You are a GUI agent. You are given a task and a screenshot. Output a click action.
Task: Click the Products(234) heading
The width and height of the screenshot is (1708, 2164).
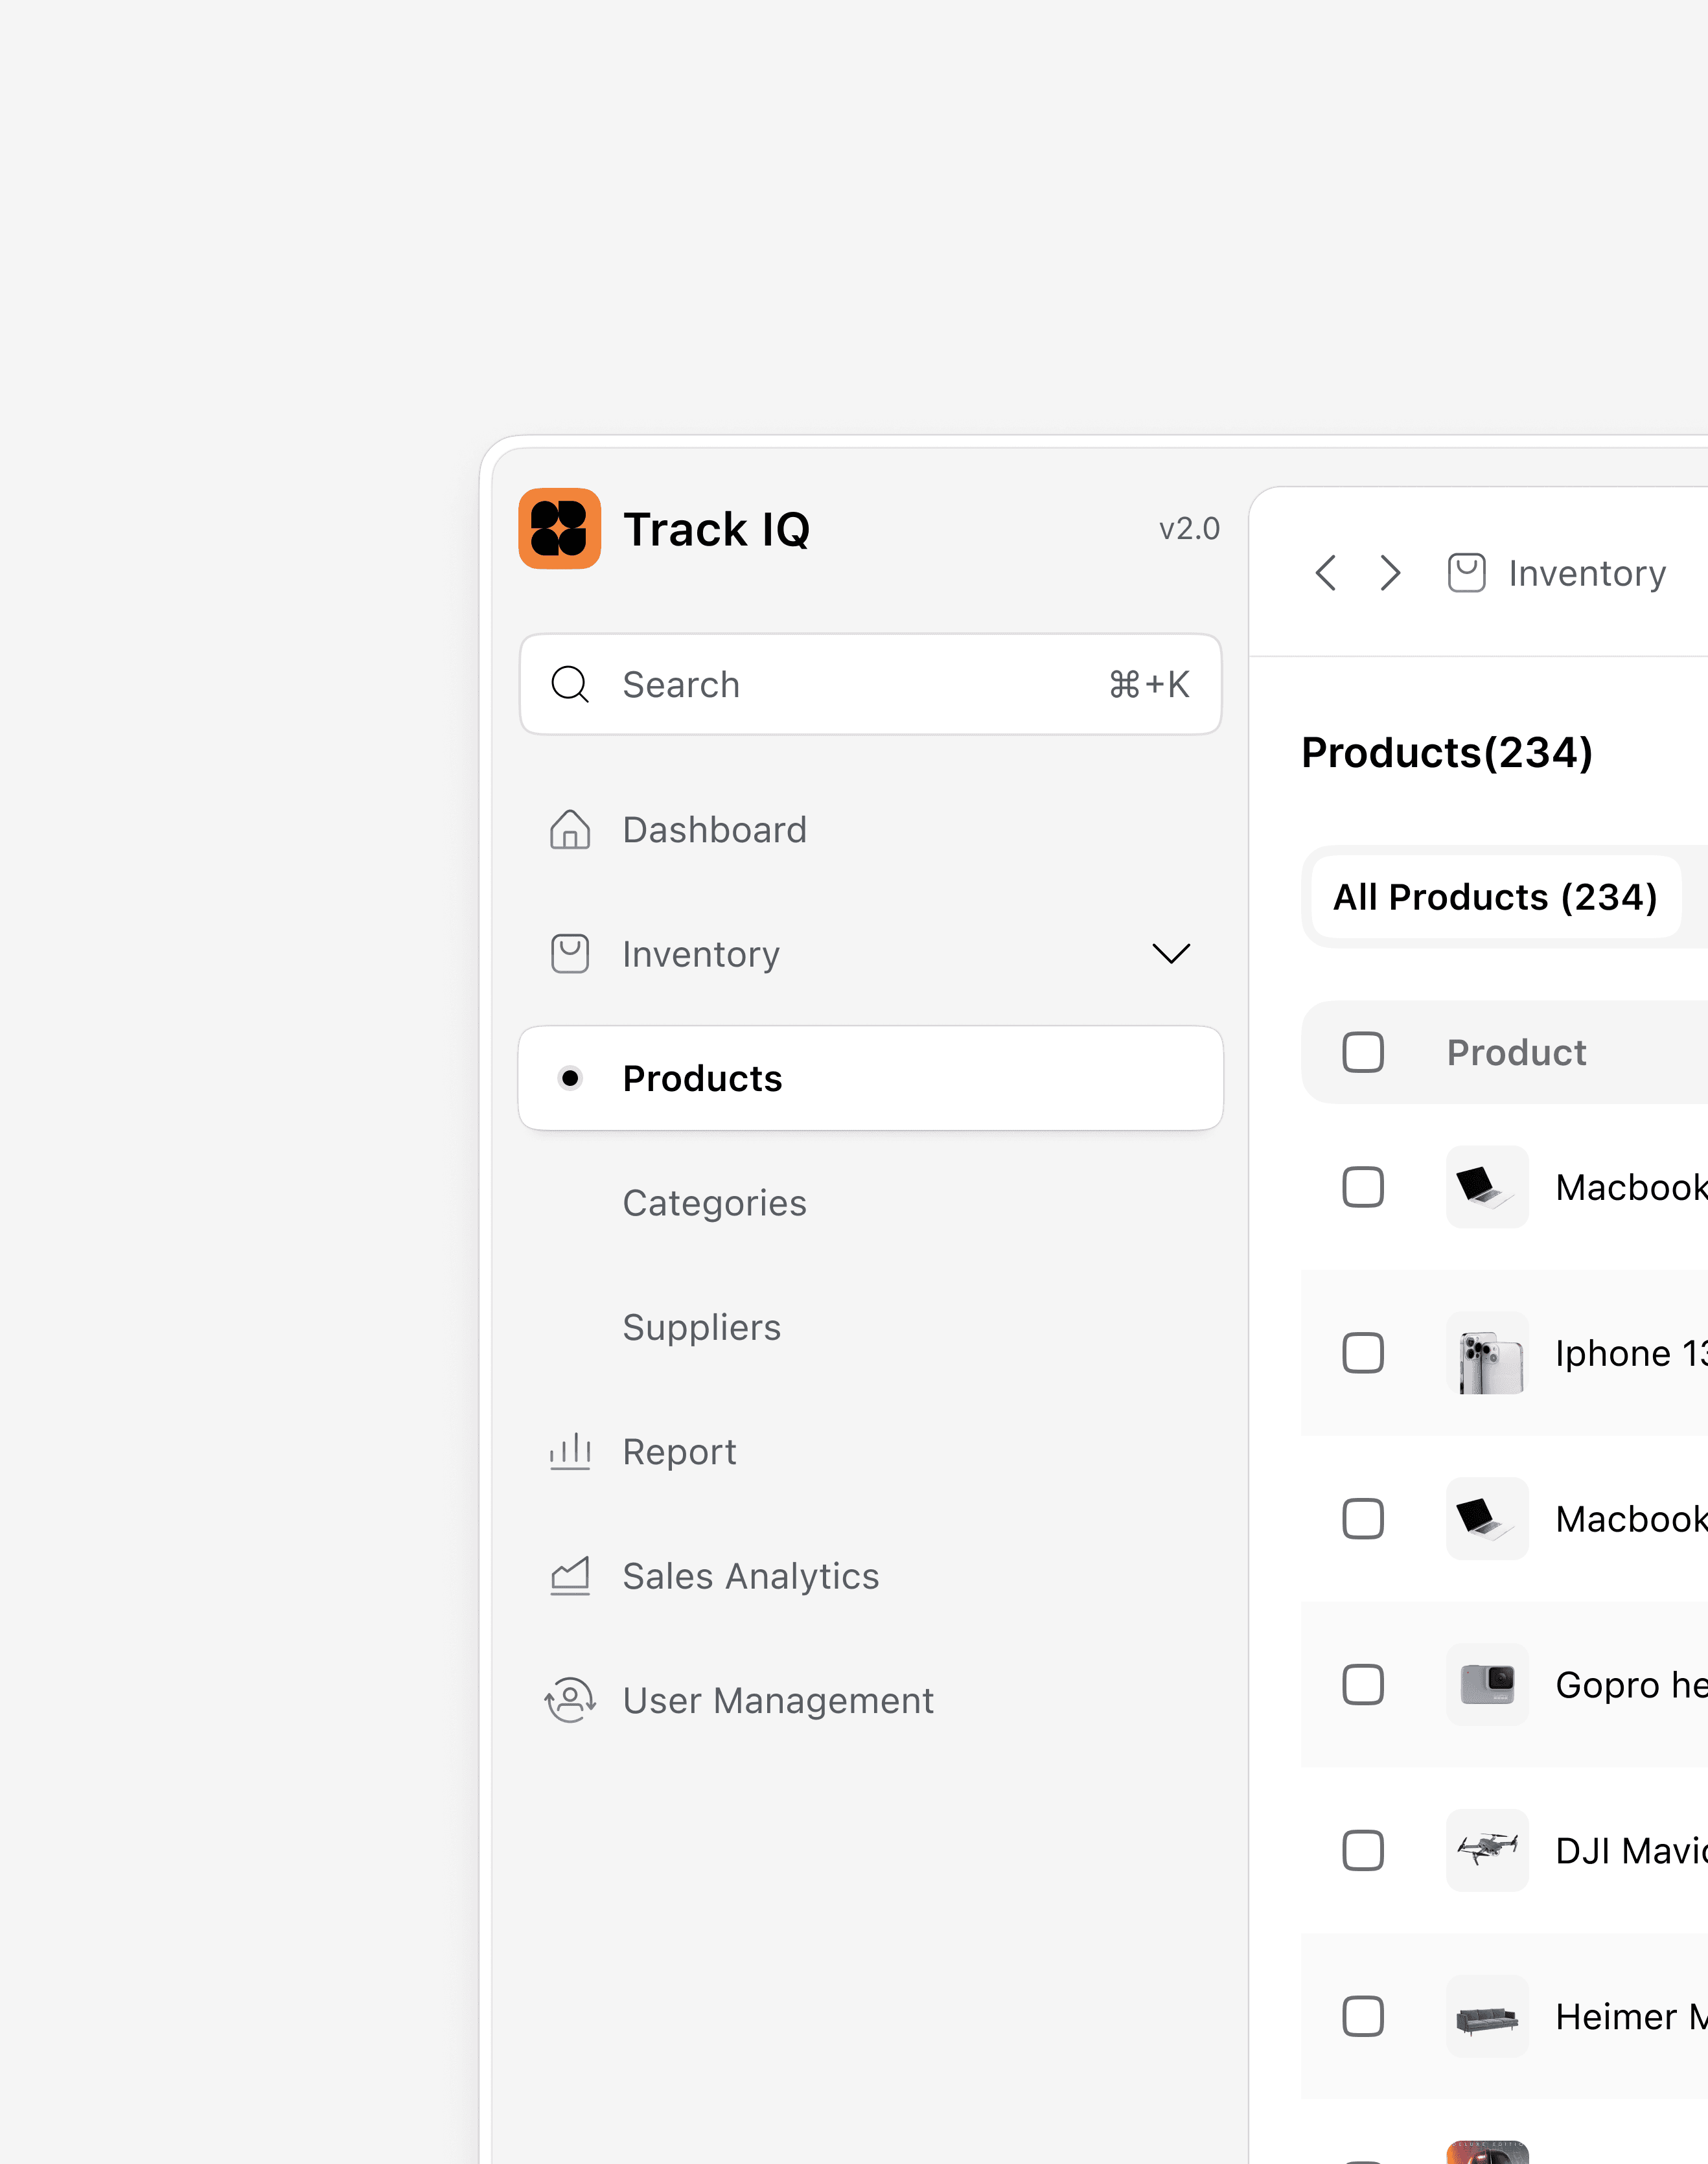(1447, 752)
